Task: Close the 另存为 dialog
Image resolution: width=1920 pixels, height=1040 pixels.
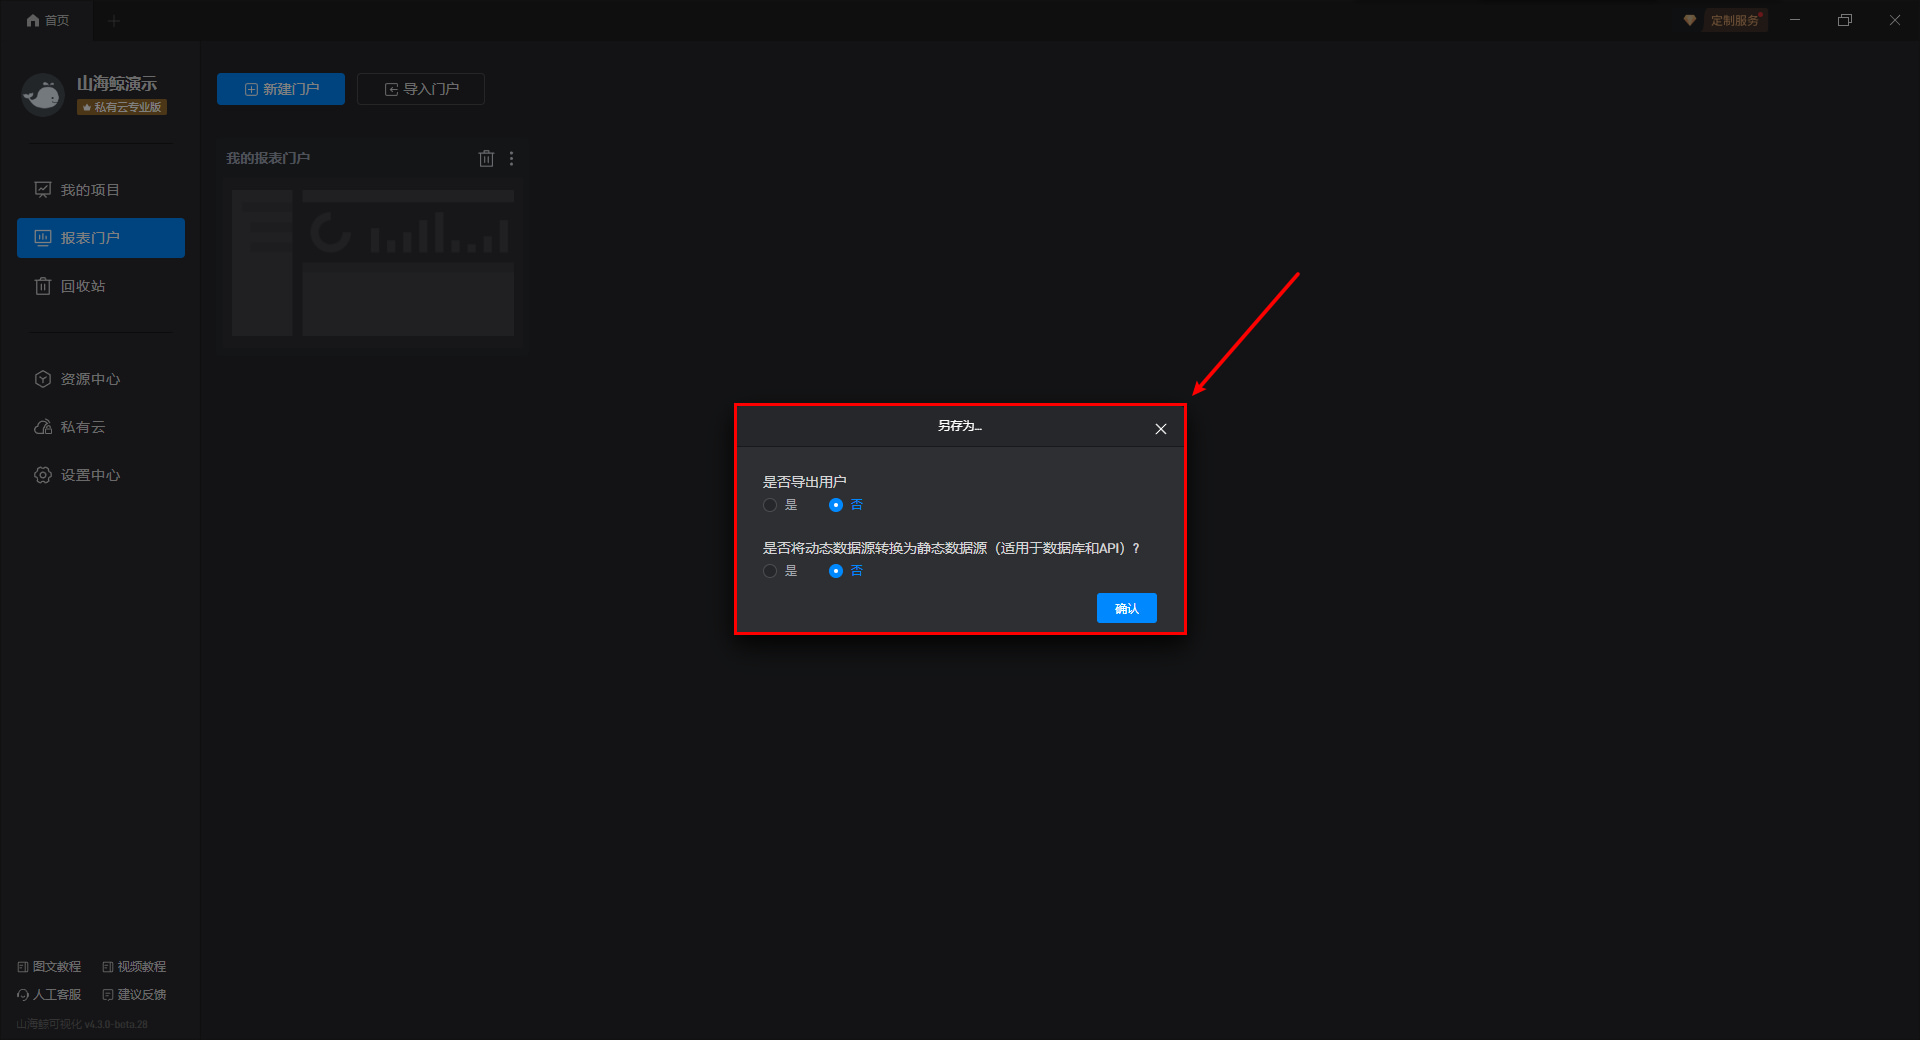Action: (1160, 429)
